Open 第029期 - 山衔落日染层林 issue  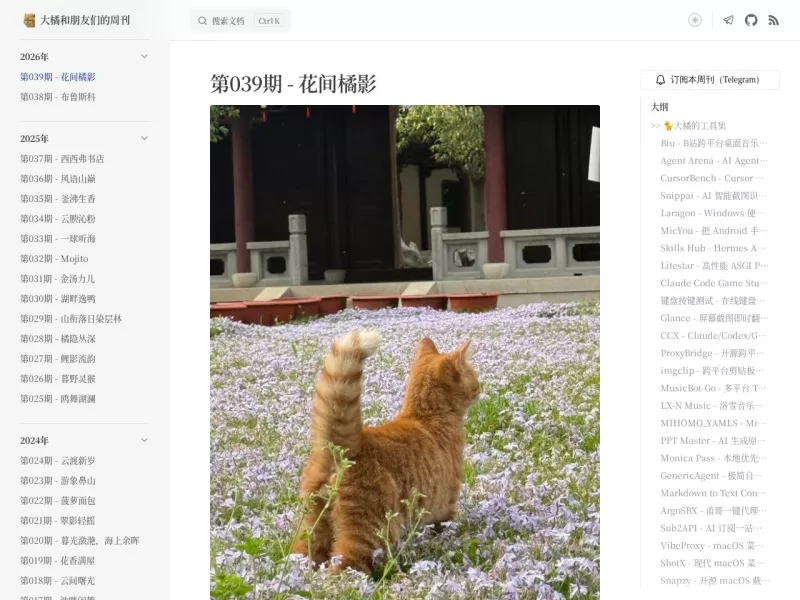71,318
